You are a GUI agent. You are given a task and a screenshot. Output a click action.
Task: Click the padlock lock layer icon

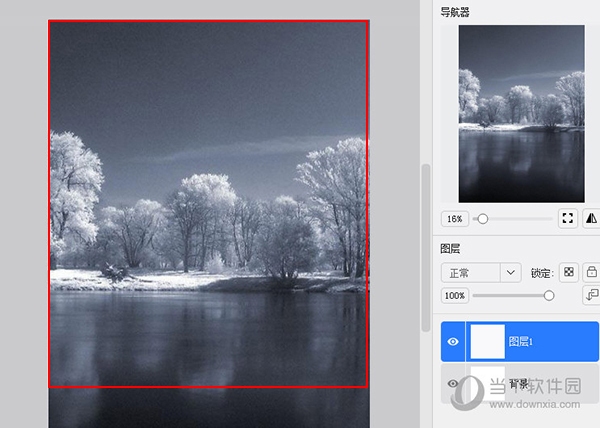pyautogui.click(x=591, y=272)
